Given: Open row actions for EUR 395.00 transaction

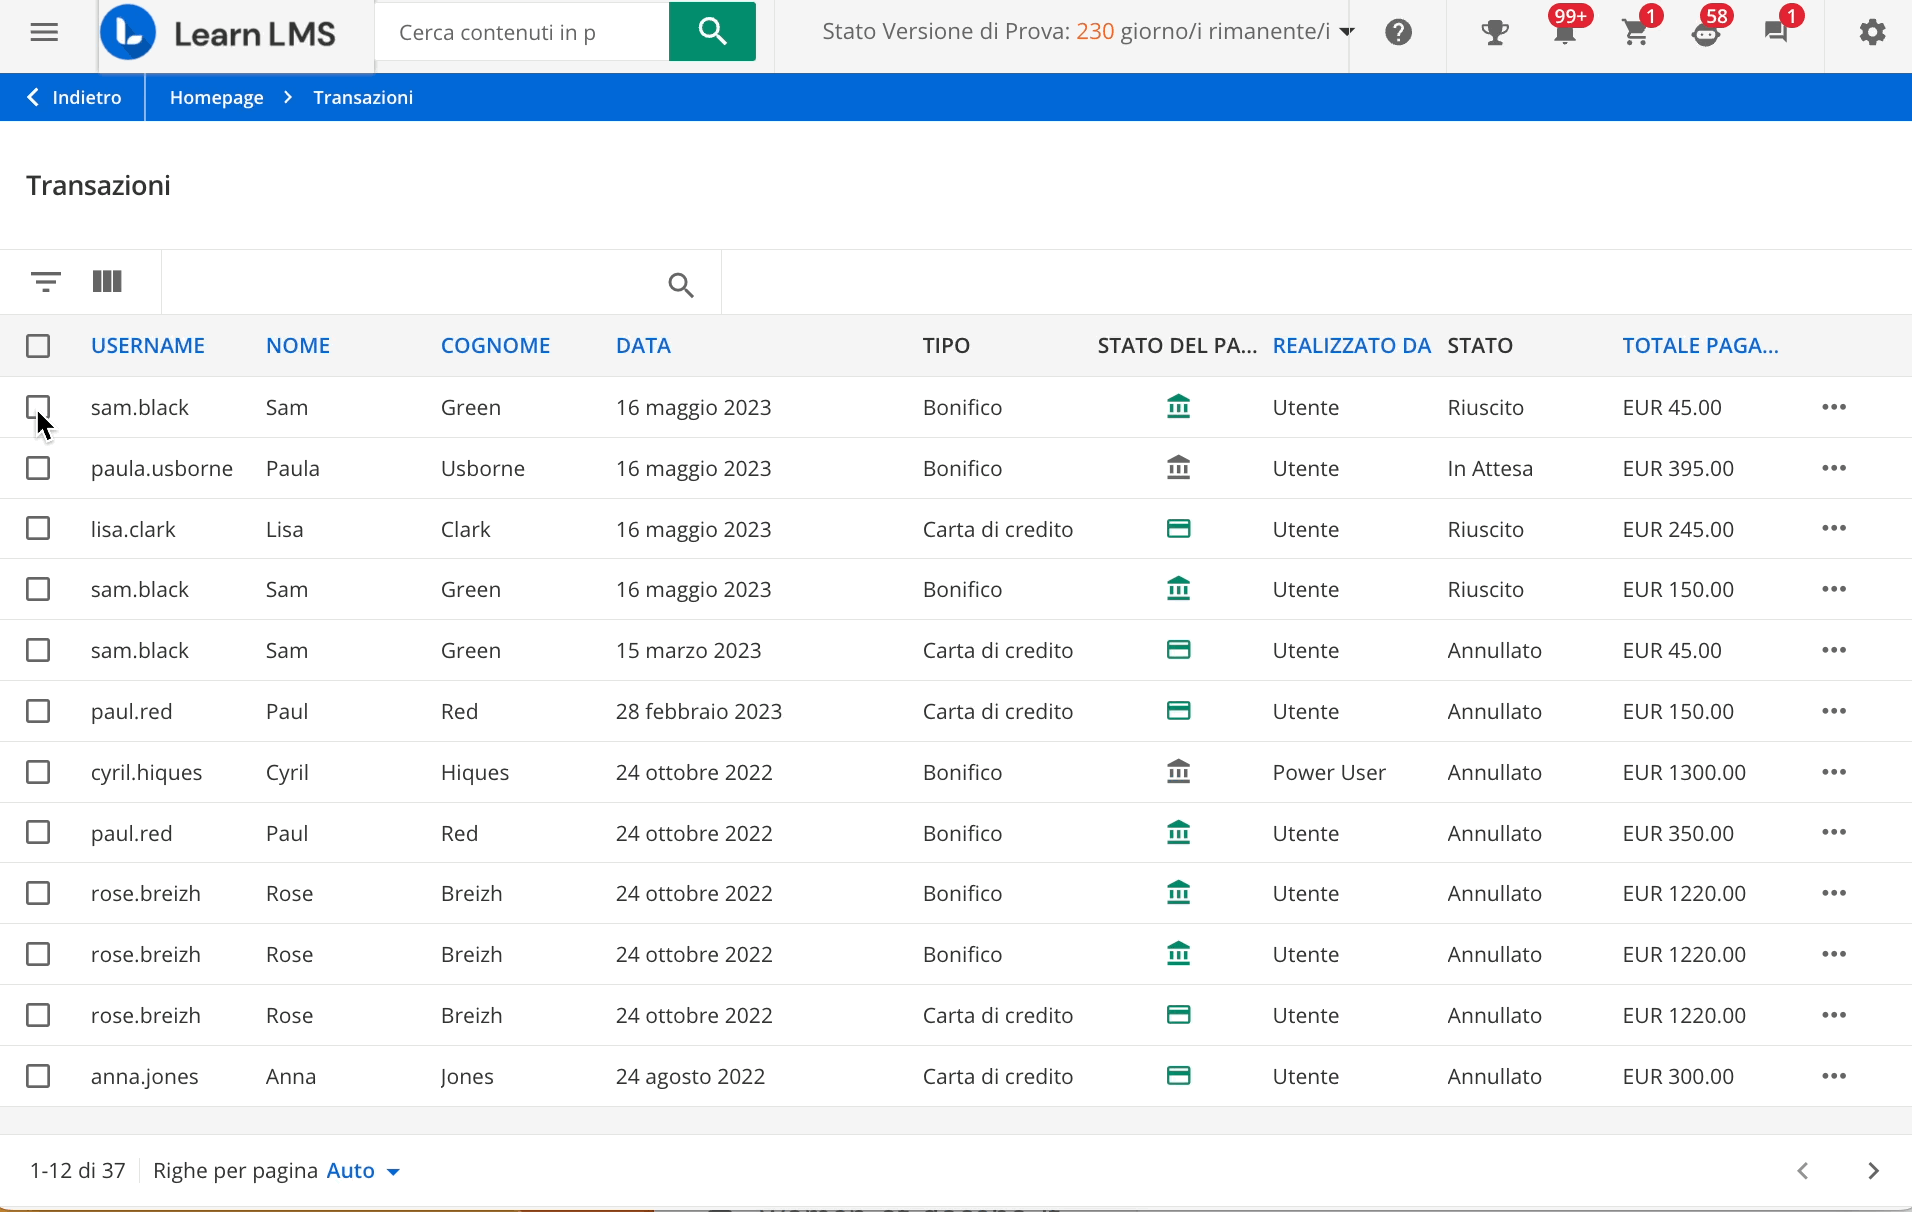Looking at the screenshot, I should tap(1834, 468).
